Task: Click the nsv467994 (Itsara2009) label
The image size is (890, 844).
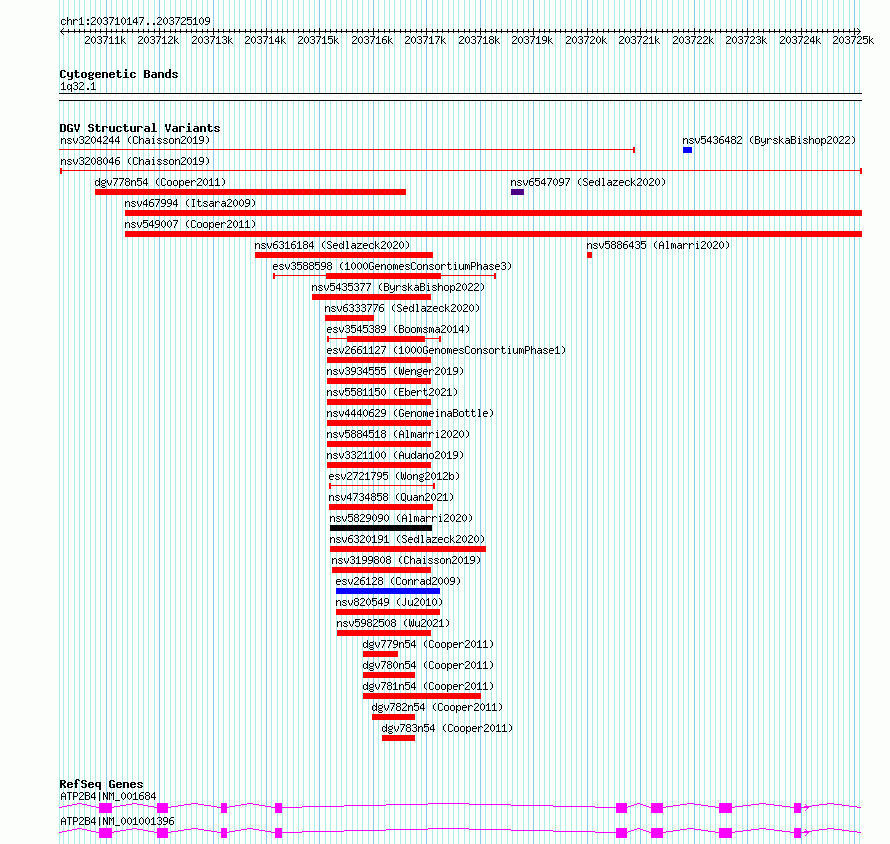Action: (x=190, y=203)
